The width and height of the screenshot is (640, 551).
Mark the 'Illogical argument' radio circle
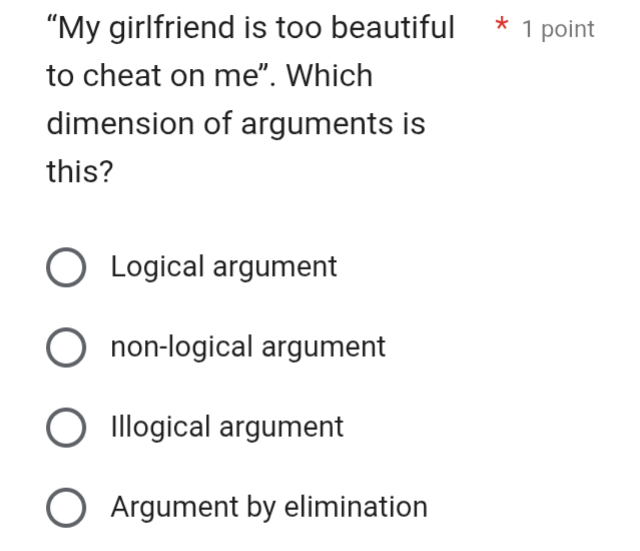point(66,427)
